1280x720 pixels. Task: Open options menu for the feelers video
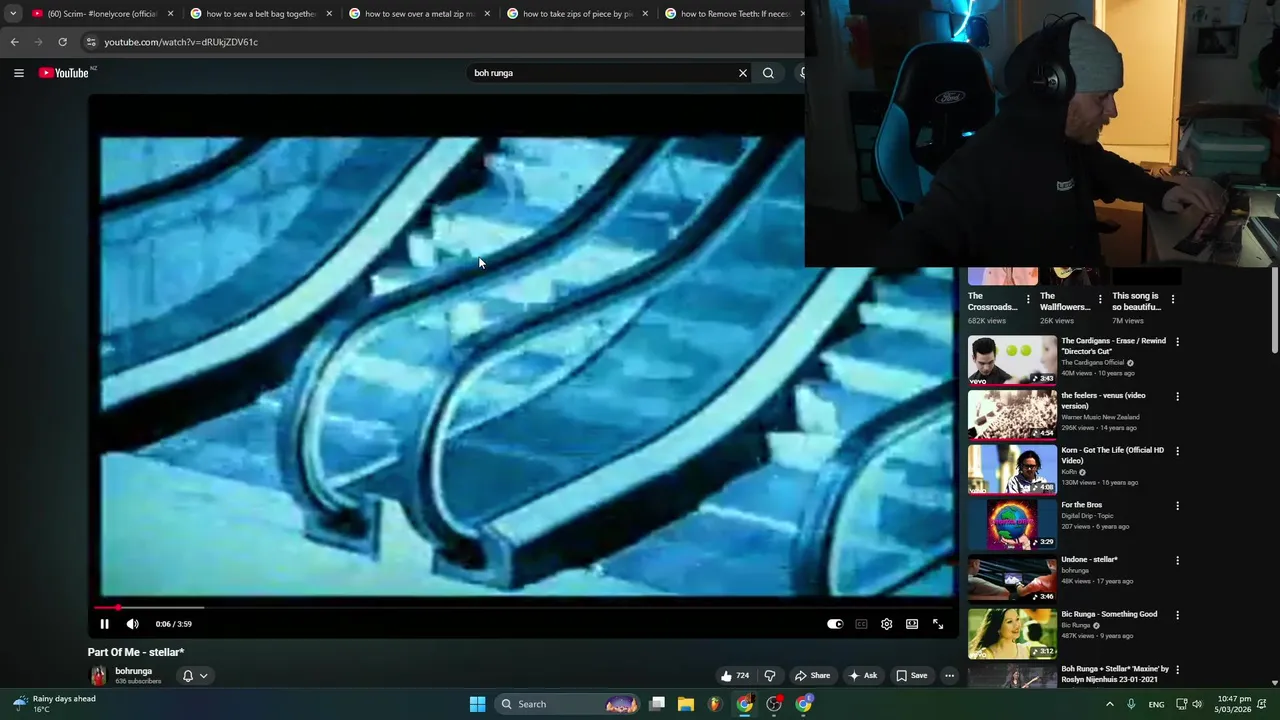tap(1177, 397)
